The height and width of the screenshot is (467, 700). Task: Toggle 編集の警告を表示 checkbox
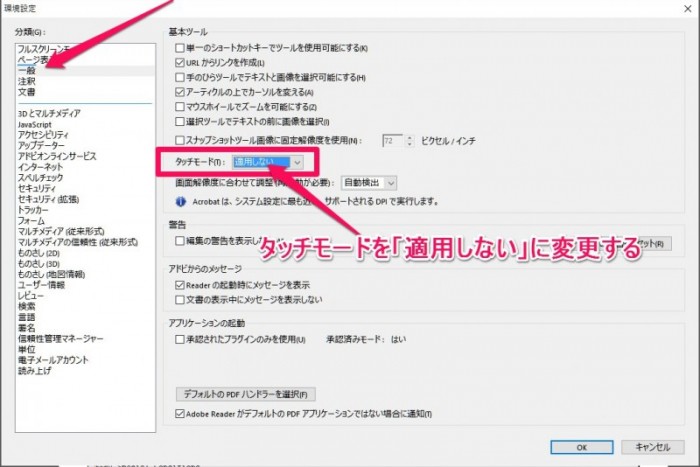(180, 241)
